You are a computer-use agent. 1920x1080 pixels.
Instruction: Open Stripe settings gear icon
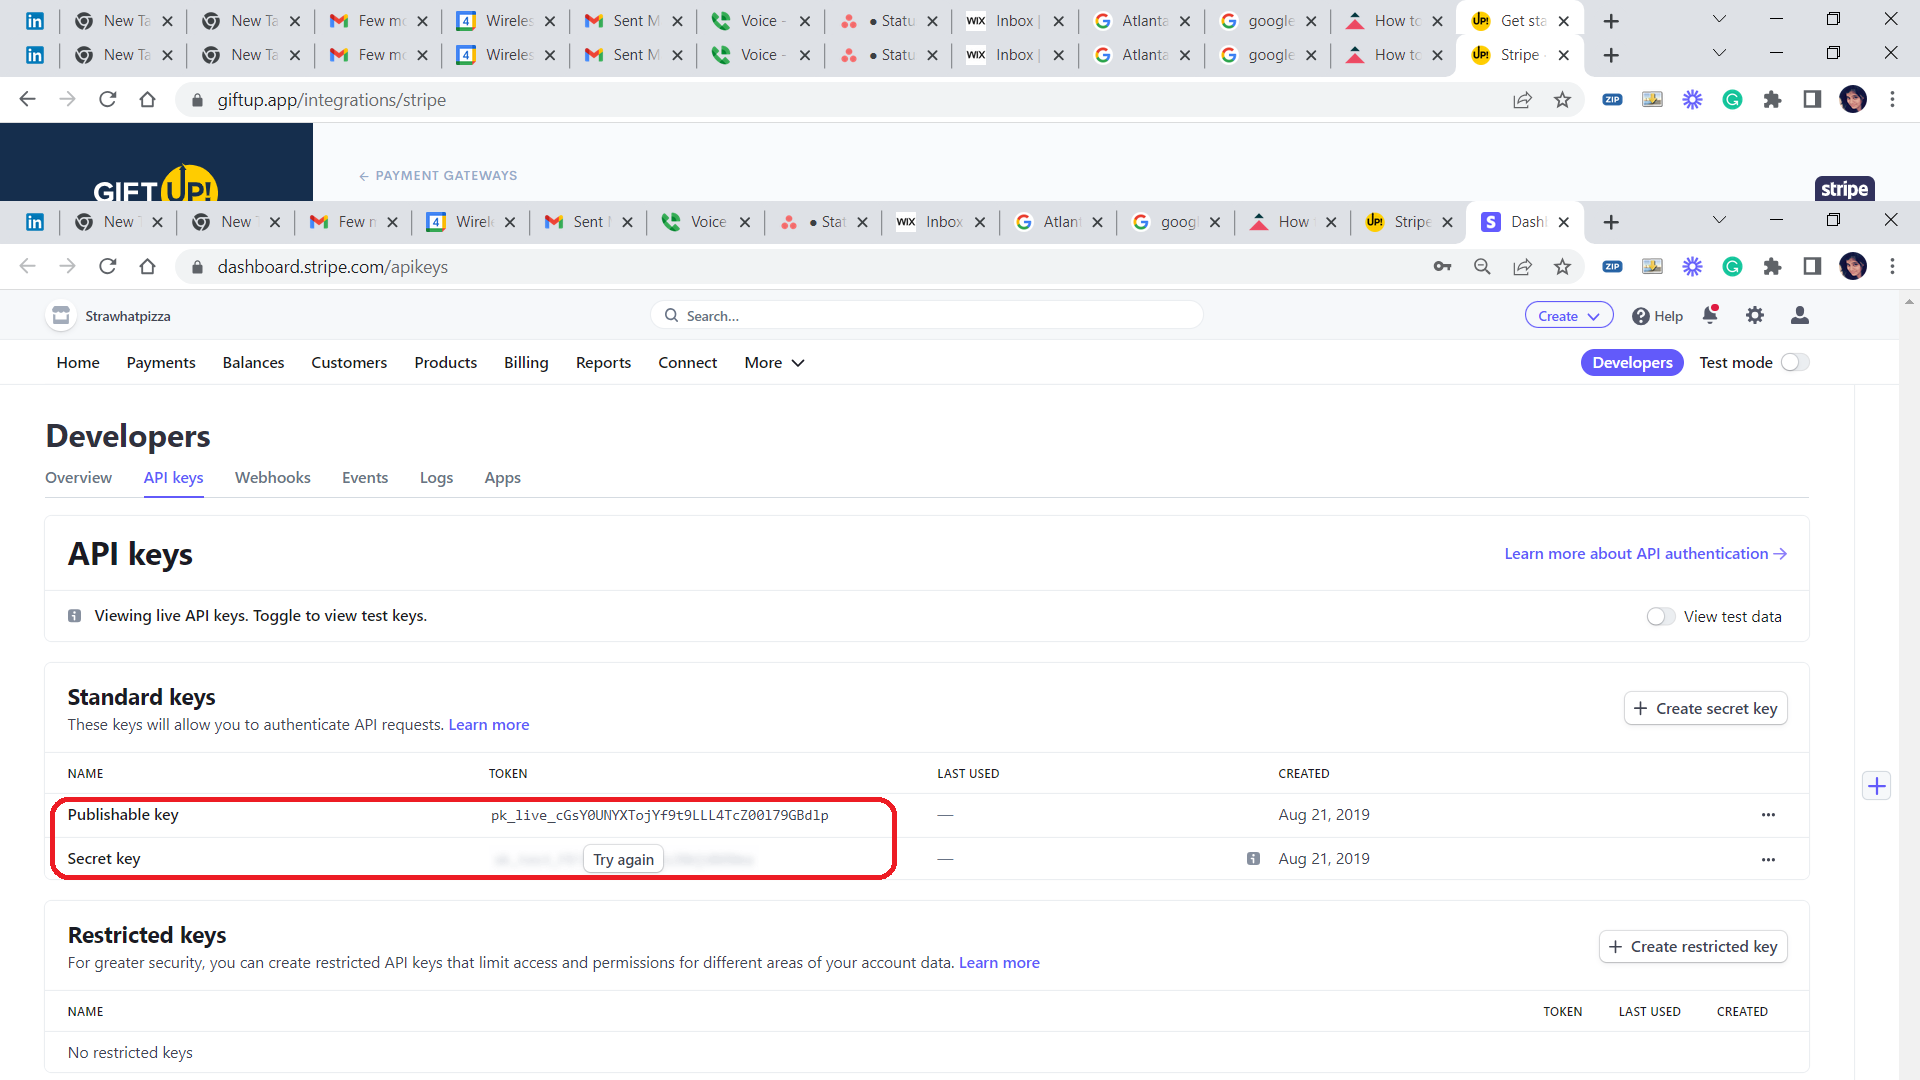click(x=1755, y=316)
